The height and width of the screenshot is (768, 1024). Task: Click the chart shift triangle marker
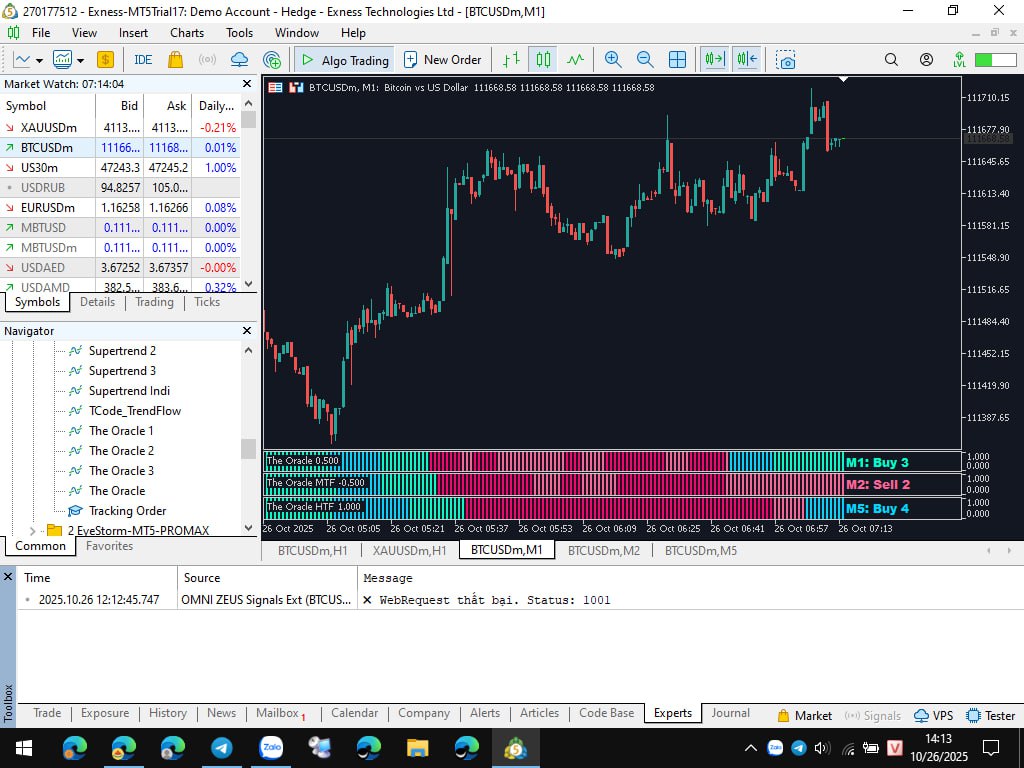coord(844,79)
